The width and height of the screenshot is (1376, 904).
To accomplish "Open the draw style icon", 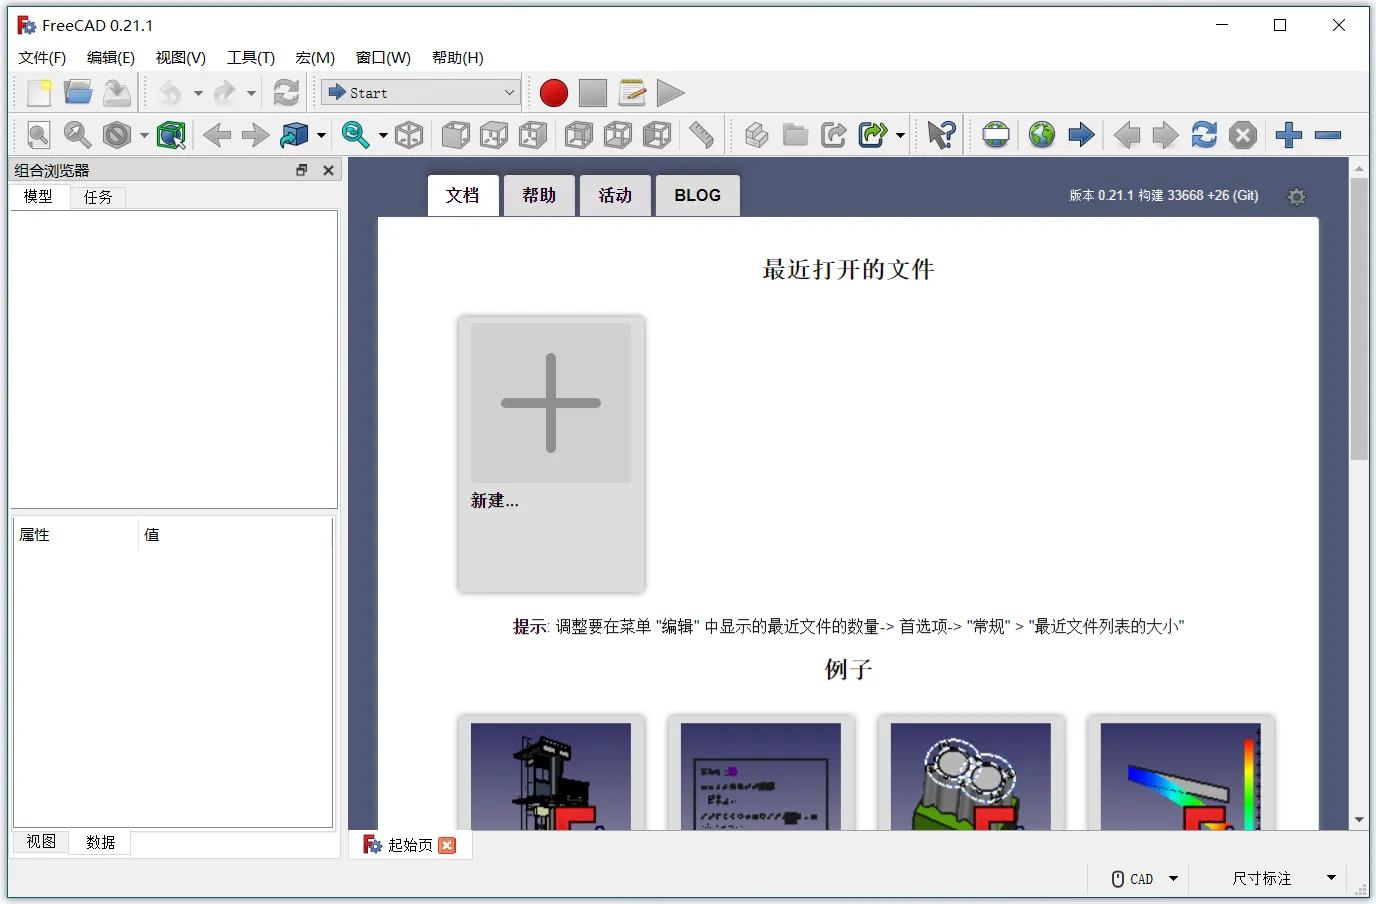I will point(117,135).
